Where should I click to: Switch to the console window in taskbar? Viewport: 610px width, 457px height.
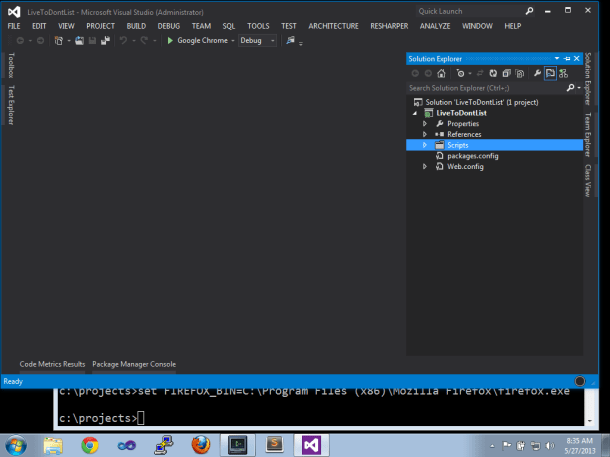(238, 445)
